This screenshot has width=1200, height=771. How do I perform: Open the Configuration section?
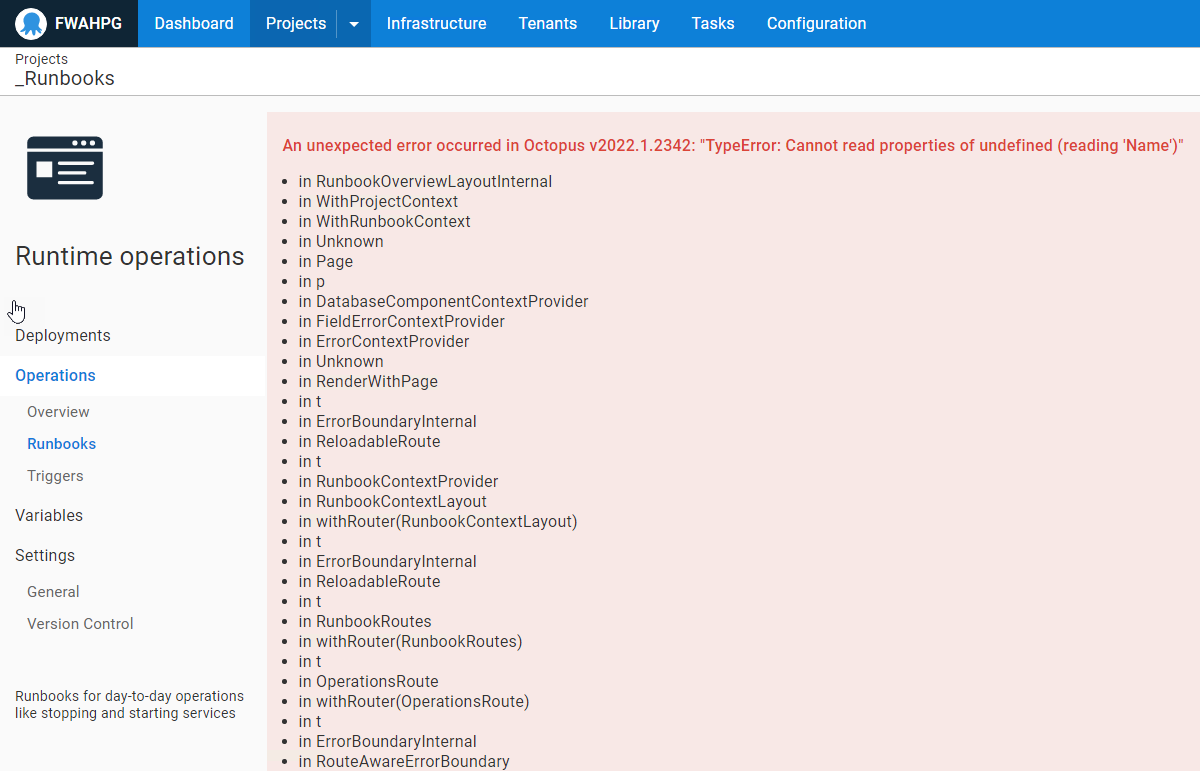[x=816, y=23]
